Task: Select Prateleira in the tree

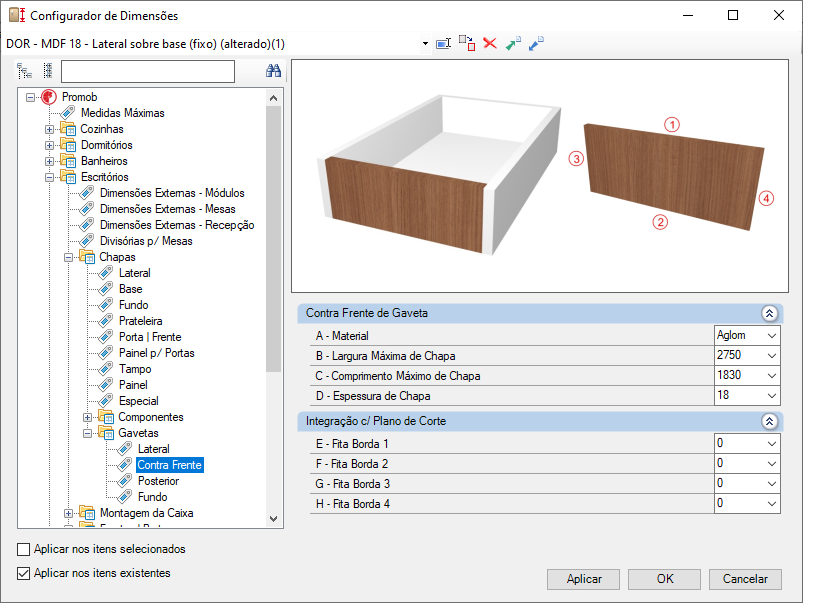Action: (x=140, y=321)
